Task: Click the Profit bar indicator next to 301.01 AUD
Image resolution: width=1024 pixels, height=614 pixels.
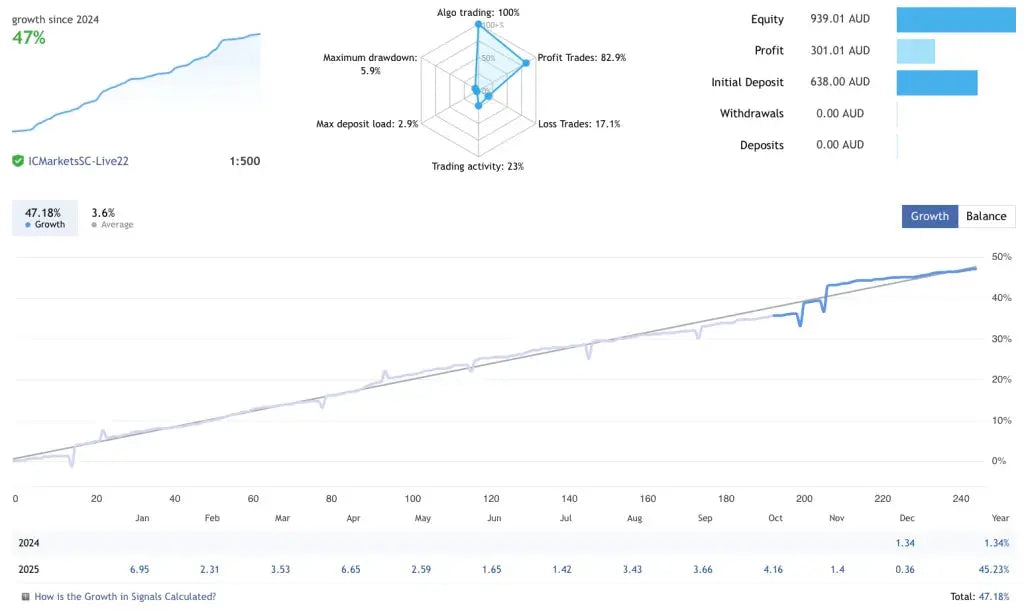Action: point(915,50)
